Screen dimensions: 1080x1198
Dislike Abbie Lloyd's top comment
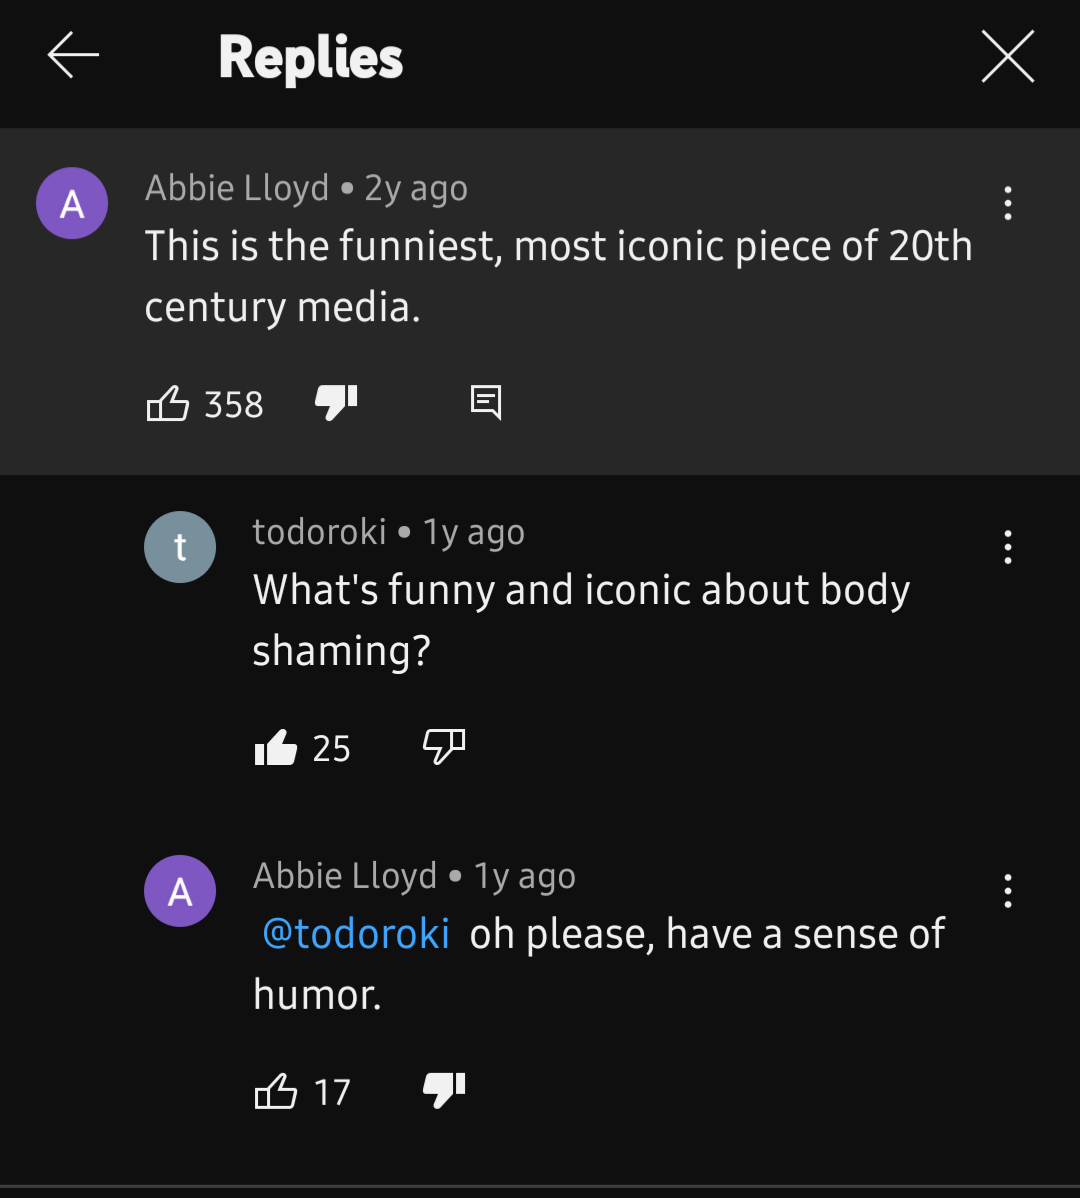334,403
